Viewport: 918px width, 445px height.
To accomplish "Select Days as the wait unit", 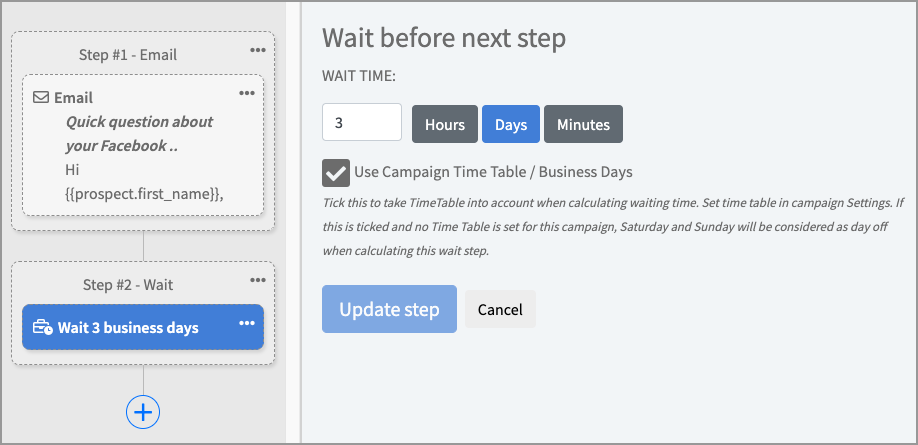I will 510,124.
